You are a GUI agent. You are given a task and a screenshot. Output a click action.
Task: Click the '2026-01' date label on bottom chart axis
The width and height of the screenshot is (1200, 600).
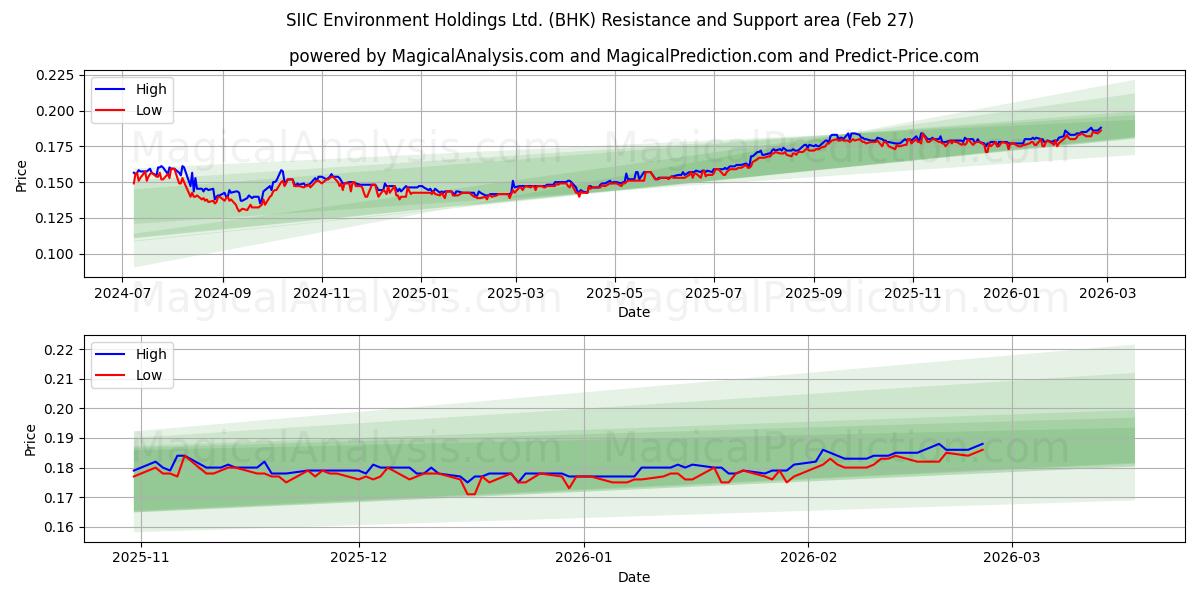point(584,559)
